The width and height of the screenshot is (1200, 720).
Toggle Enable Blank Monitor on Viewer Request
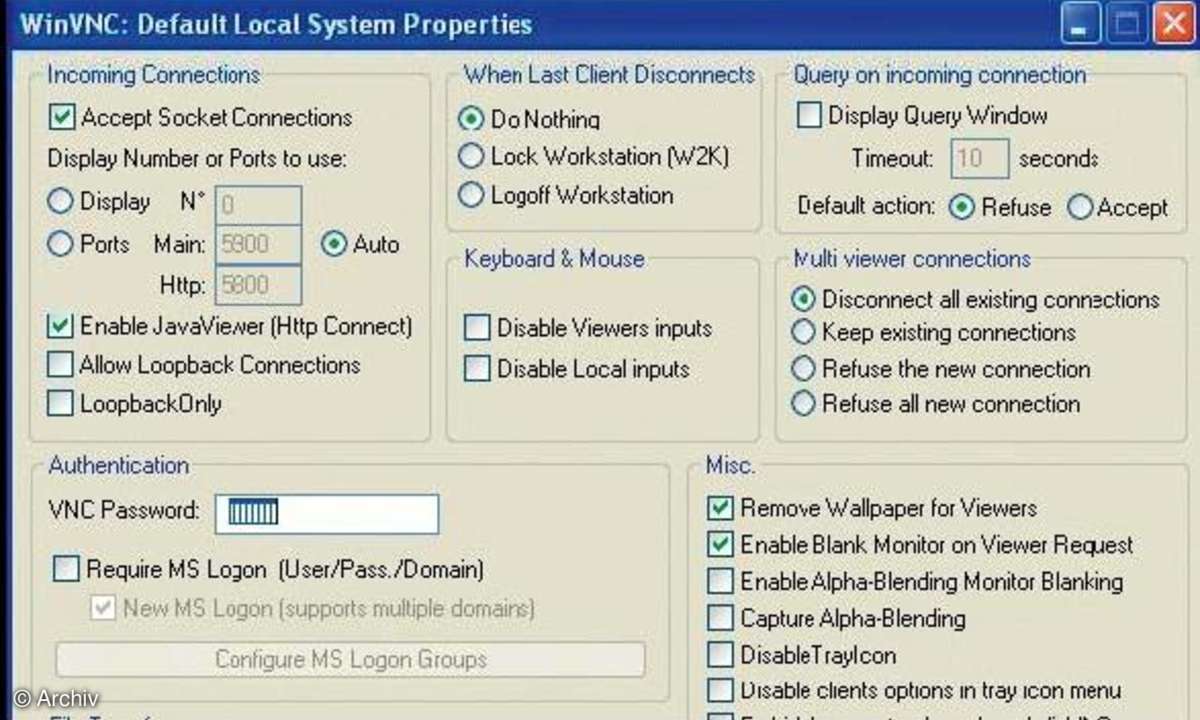(x=720, y=545)
